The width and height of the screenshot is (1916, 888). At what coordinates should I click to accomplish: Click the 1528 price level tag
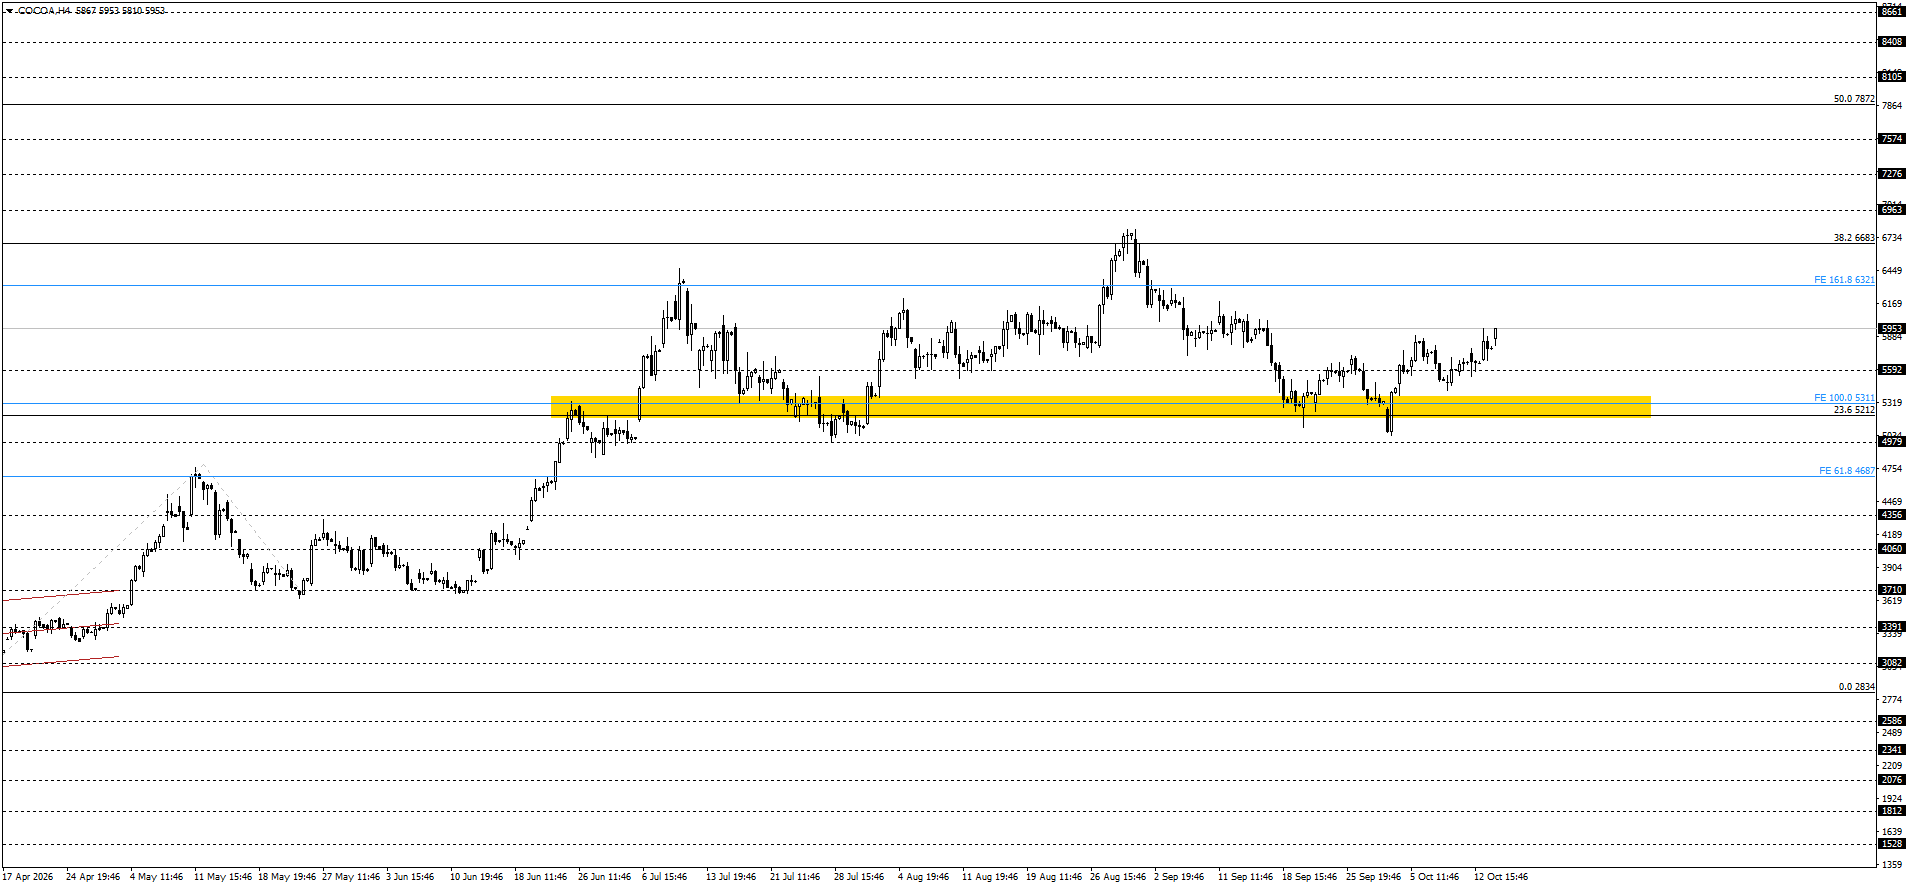coord(1892,844)
